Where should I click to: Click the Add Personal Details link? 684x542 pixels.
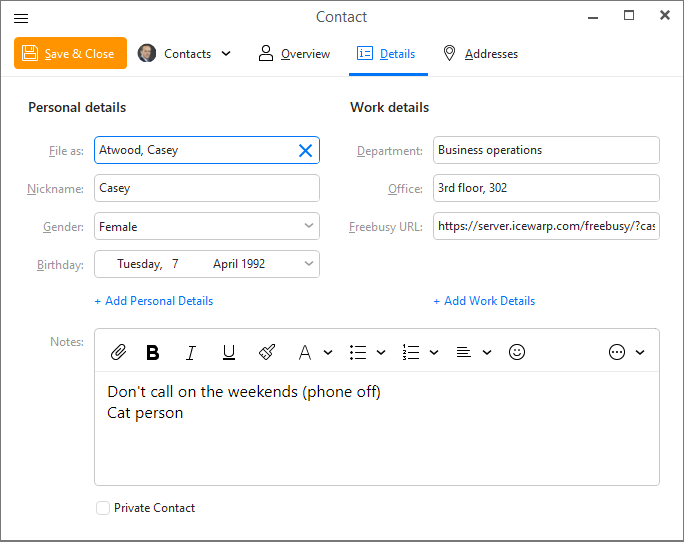(x=154, y=301)
